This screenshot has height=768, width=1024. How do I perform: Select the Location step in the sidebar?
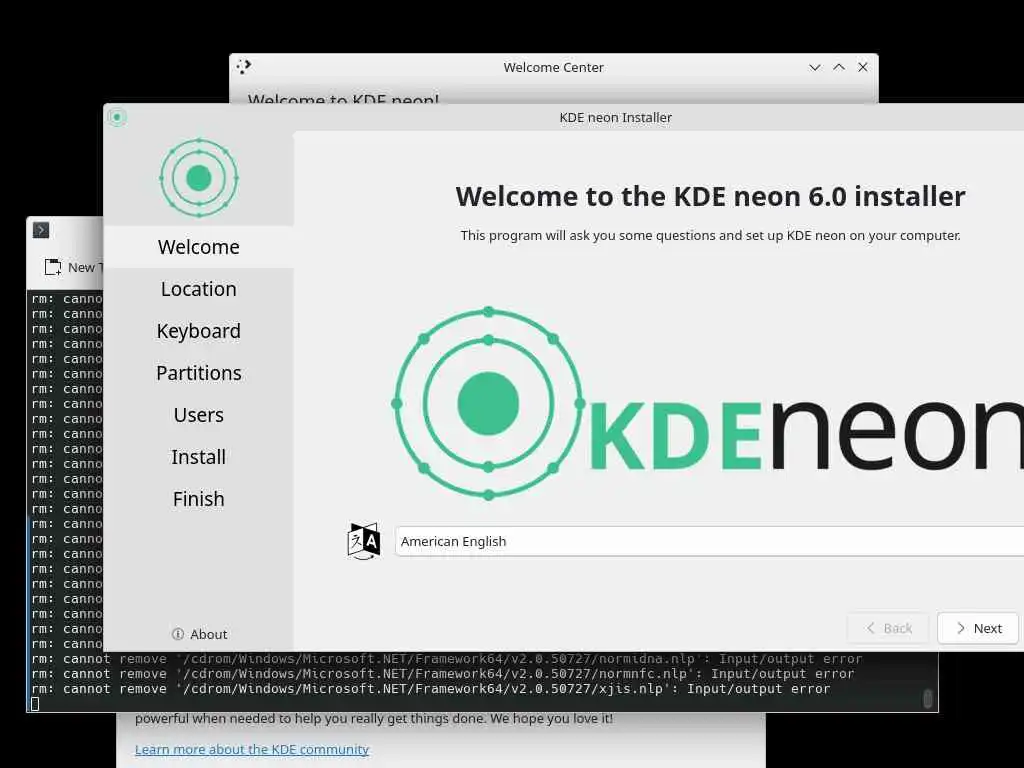pos(199,289)
